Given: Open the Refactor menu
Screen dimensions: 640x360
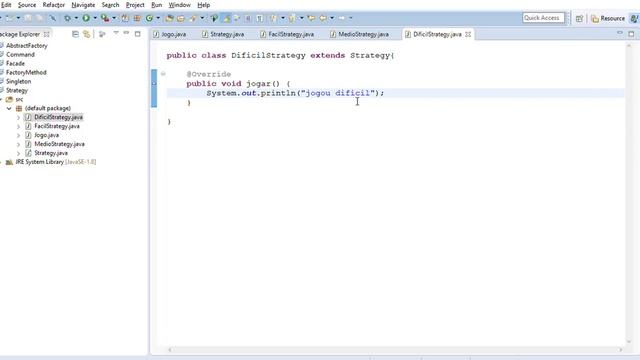Looking at the screenshot, I should coord(53,5).
